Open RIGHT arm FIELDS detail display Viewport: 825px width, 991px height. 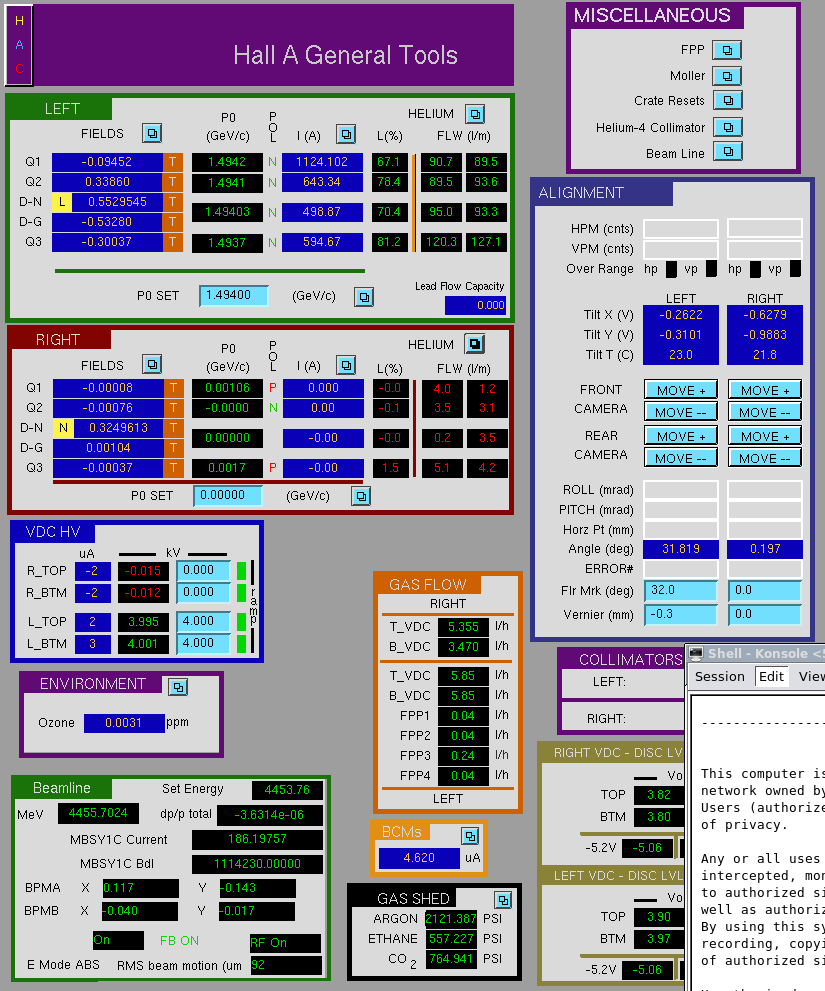tap(152, 365)
